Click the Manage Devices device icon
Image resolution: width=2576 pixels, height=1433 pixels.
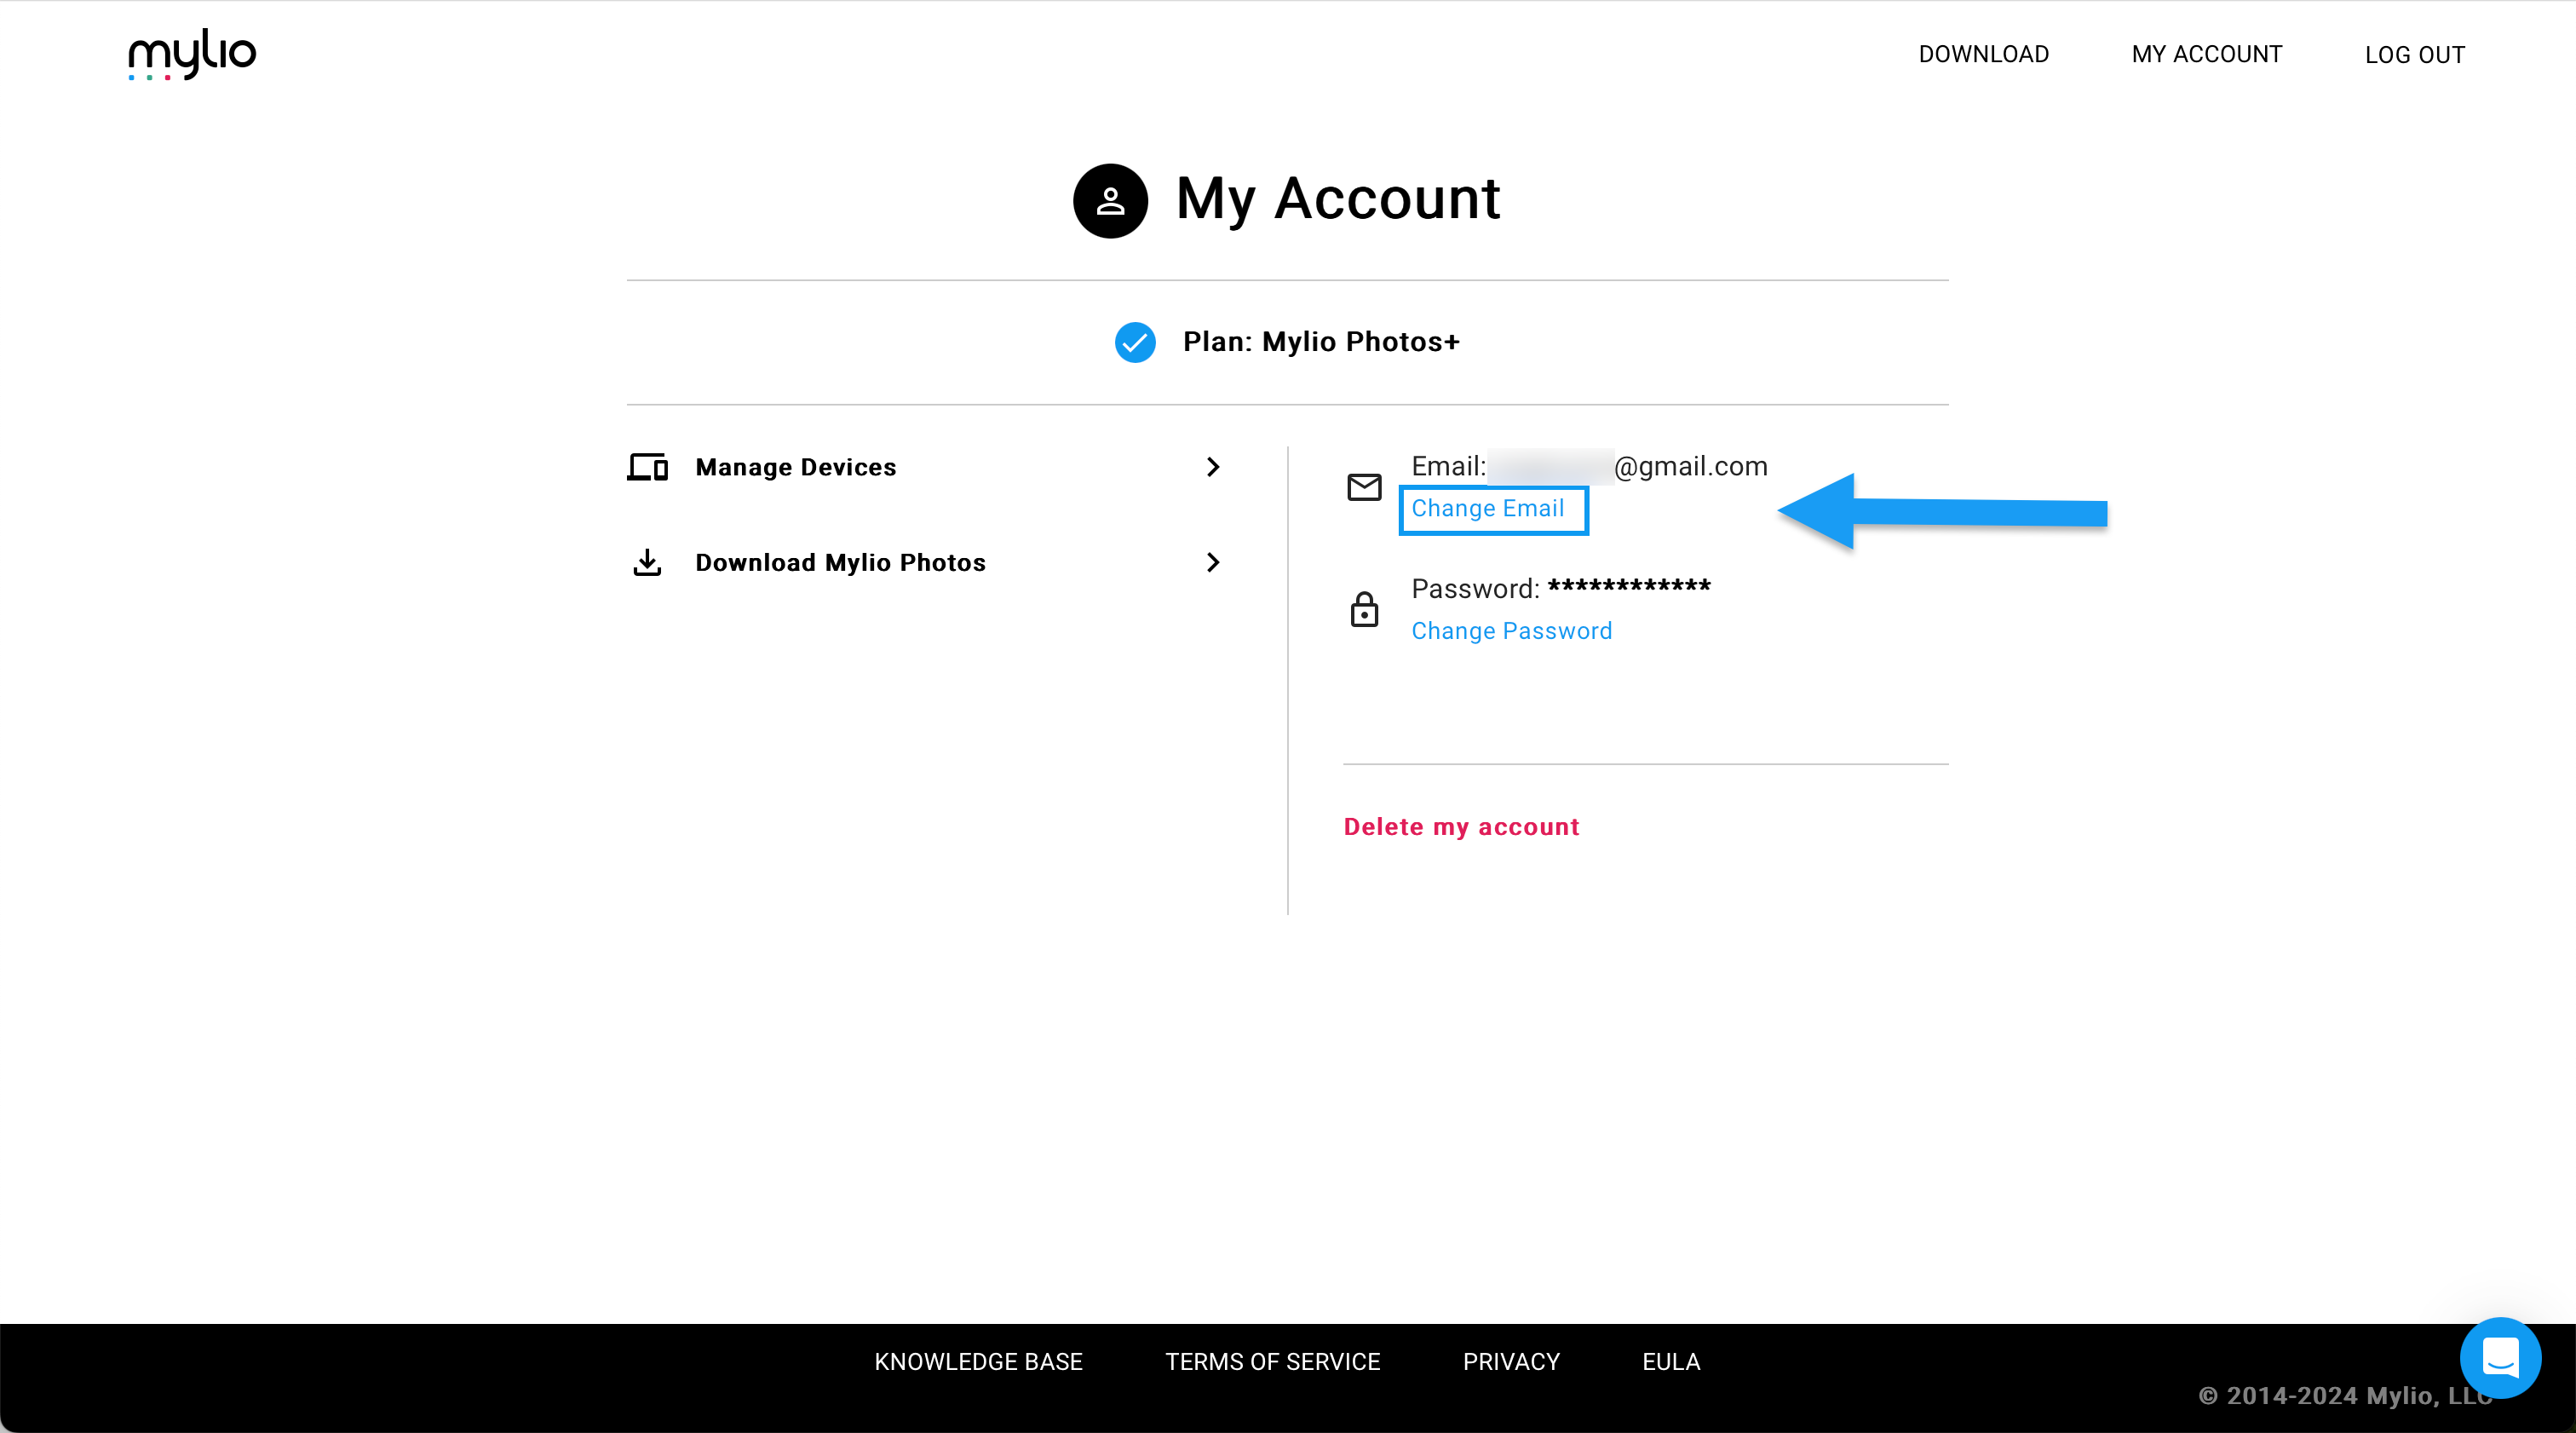(647, 467)
